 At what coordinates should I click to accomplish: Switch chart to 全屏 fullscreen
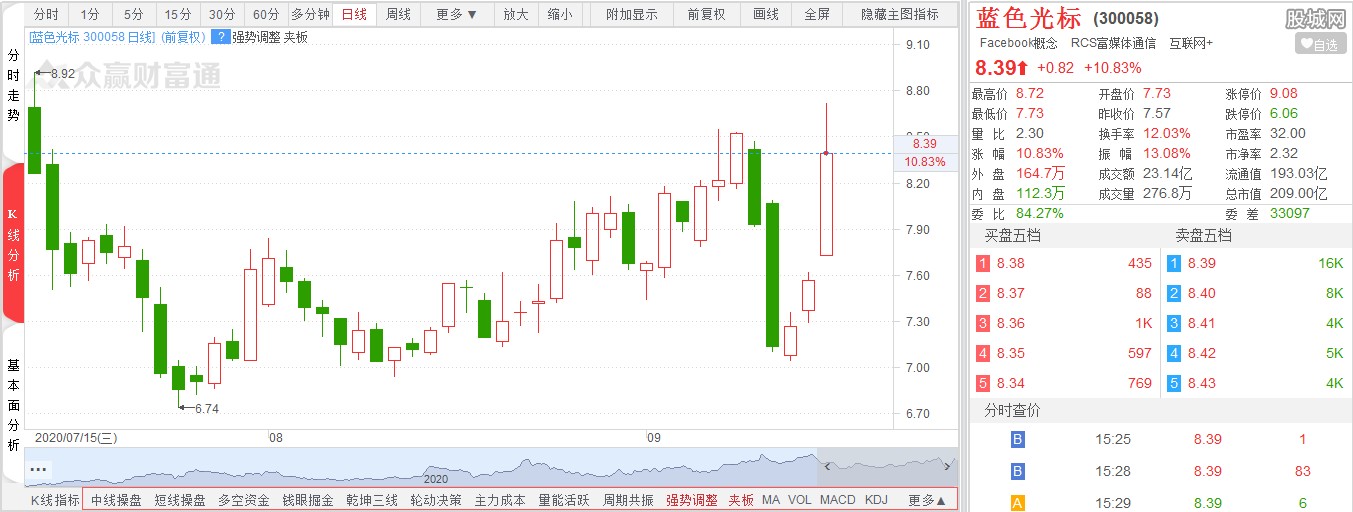[817, 15]
